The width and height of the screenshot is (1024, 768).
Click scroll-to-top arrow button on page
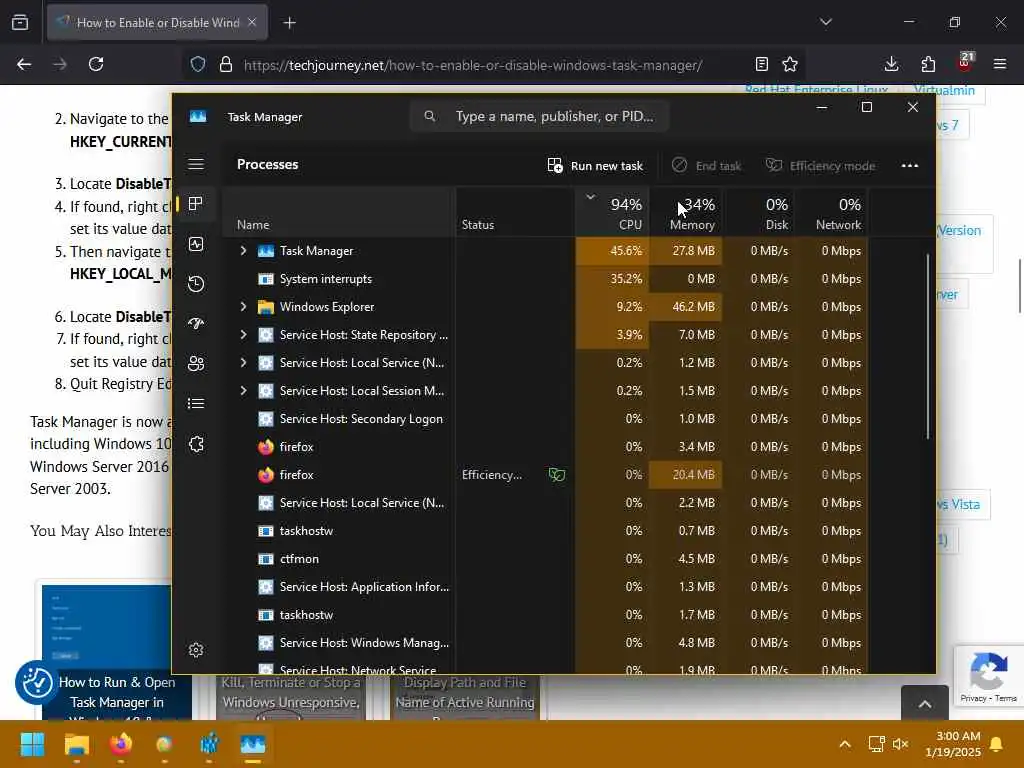pos(925,704)
